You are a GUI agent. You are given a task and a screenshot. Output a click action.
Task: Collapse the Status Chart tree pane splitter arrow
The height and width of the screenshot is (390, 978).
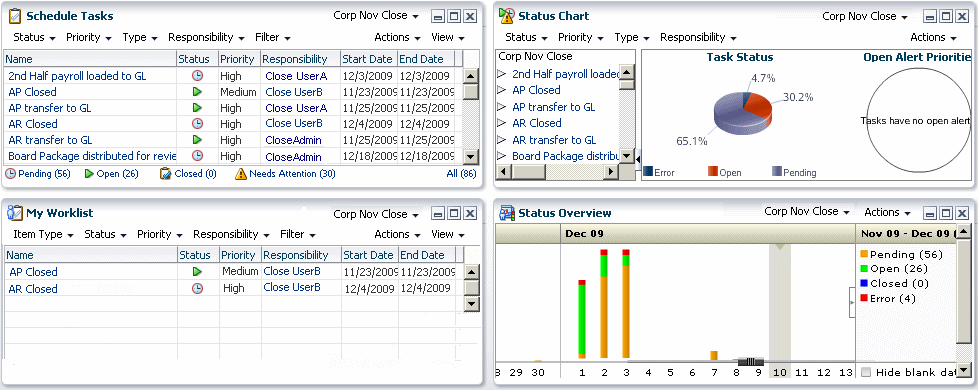click(x=638, y=159)
